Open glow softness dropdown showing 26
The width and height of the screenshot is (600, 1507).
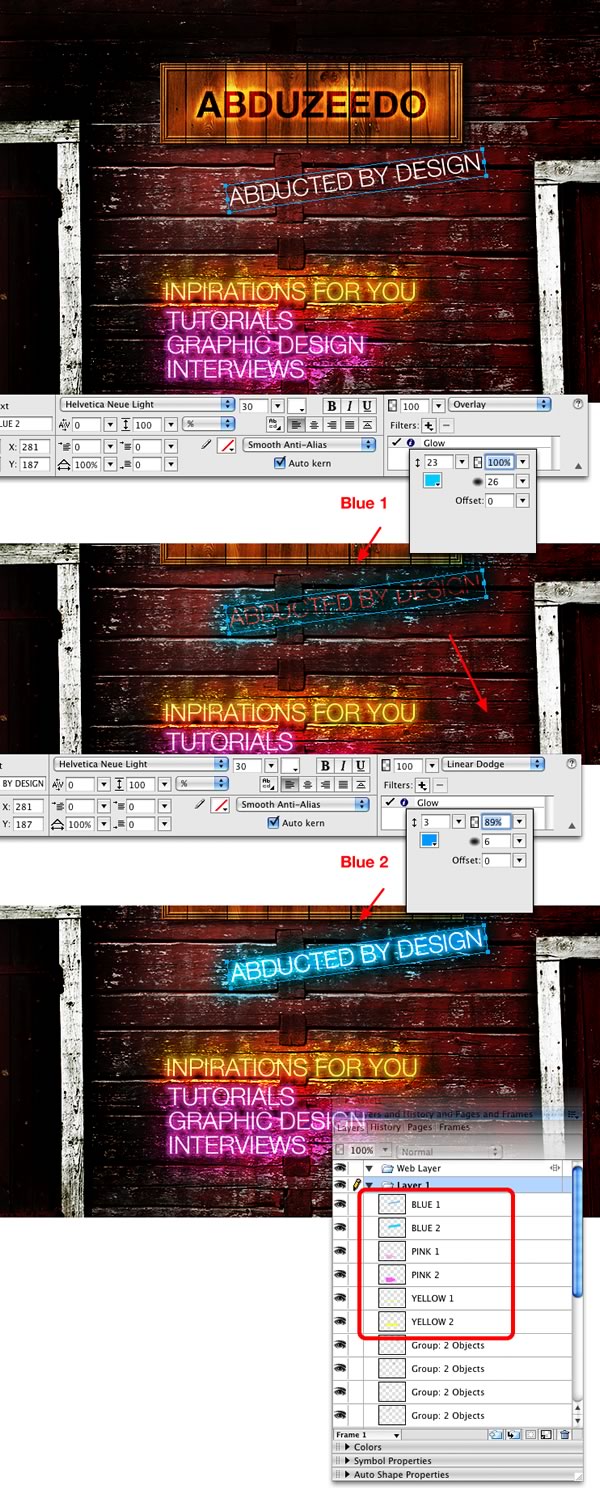[523, 481]
